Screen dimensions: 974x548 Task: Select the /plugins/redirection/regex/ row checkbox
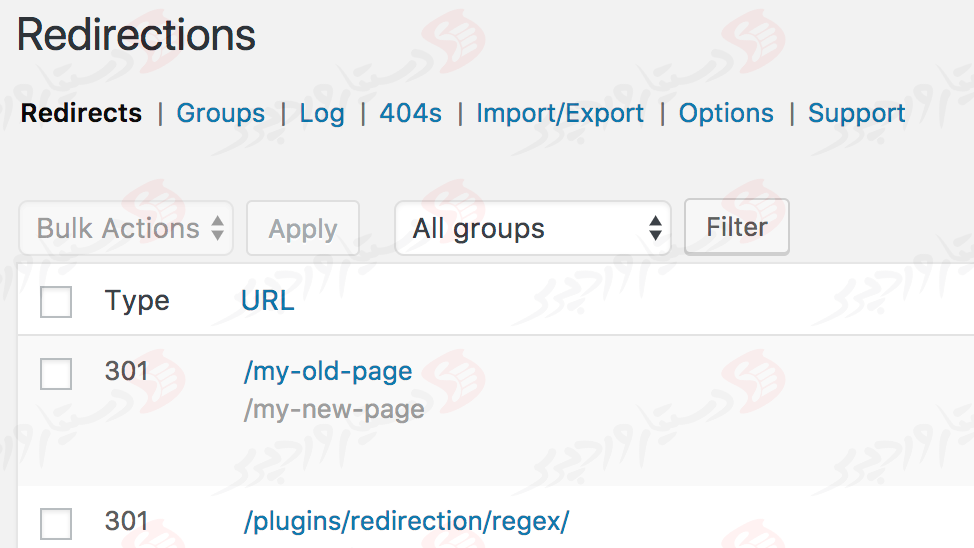tap(56, 523)
